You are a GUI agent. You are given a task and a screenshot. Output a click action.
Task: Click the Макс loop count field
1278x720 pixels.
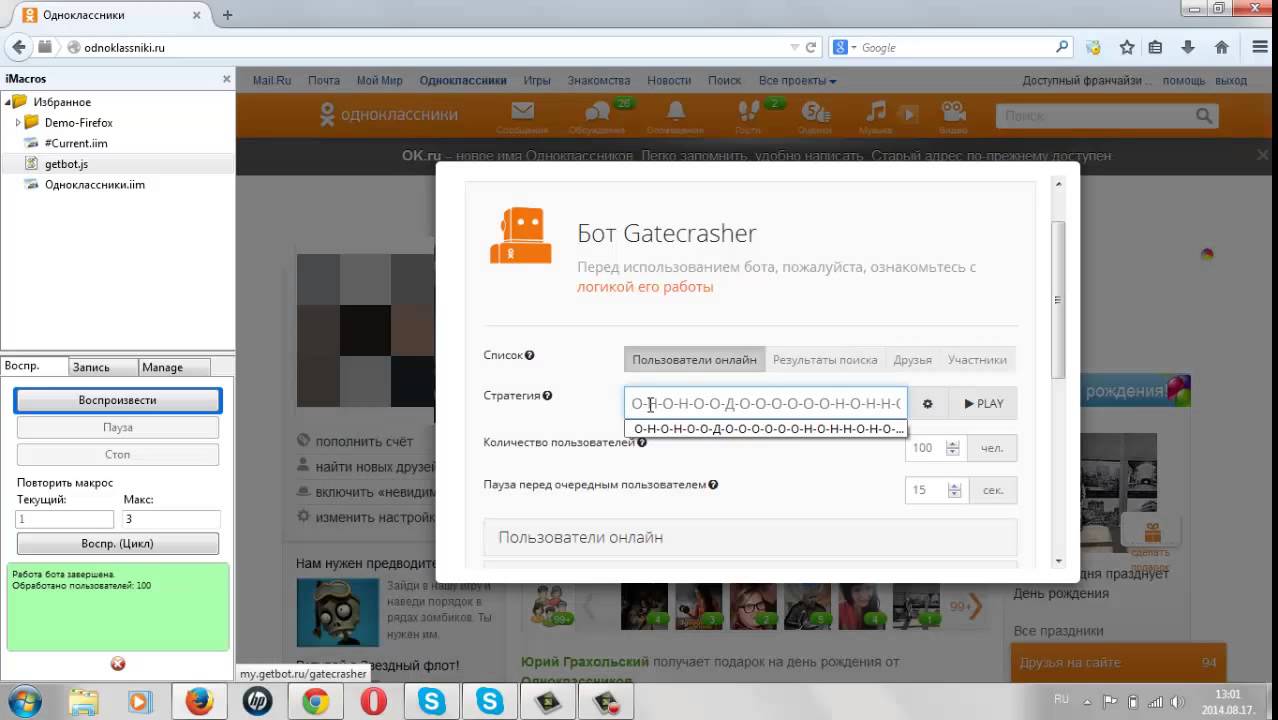(171, 519)
